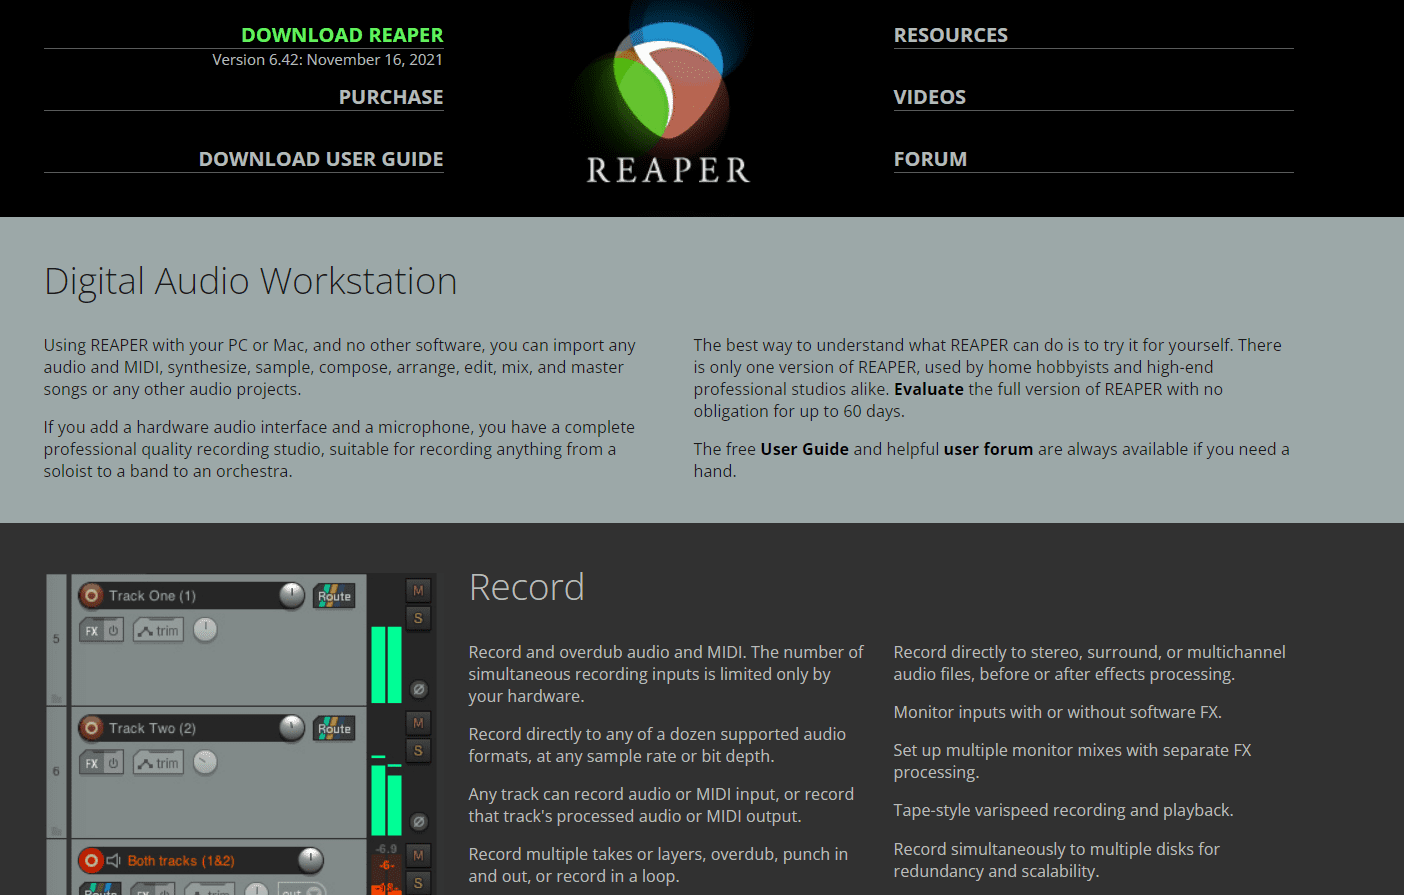The width and height of the screenshot is (1404, 895).
Task: Click the record arm icon on Track One
Action: [x=92, y=595]
